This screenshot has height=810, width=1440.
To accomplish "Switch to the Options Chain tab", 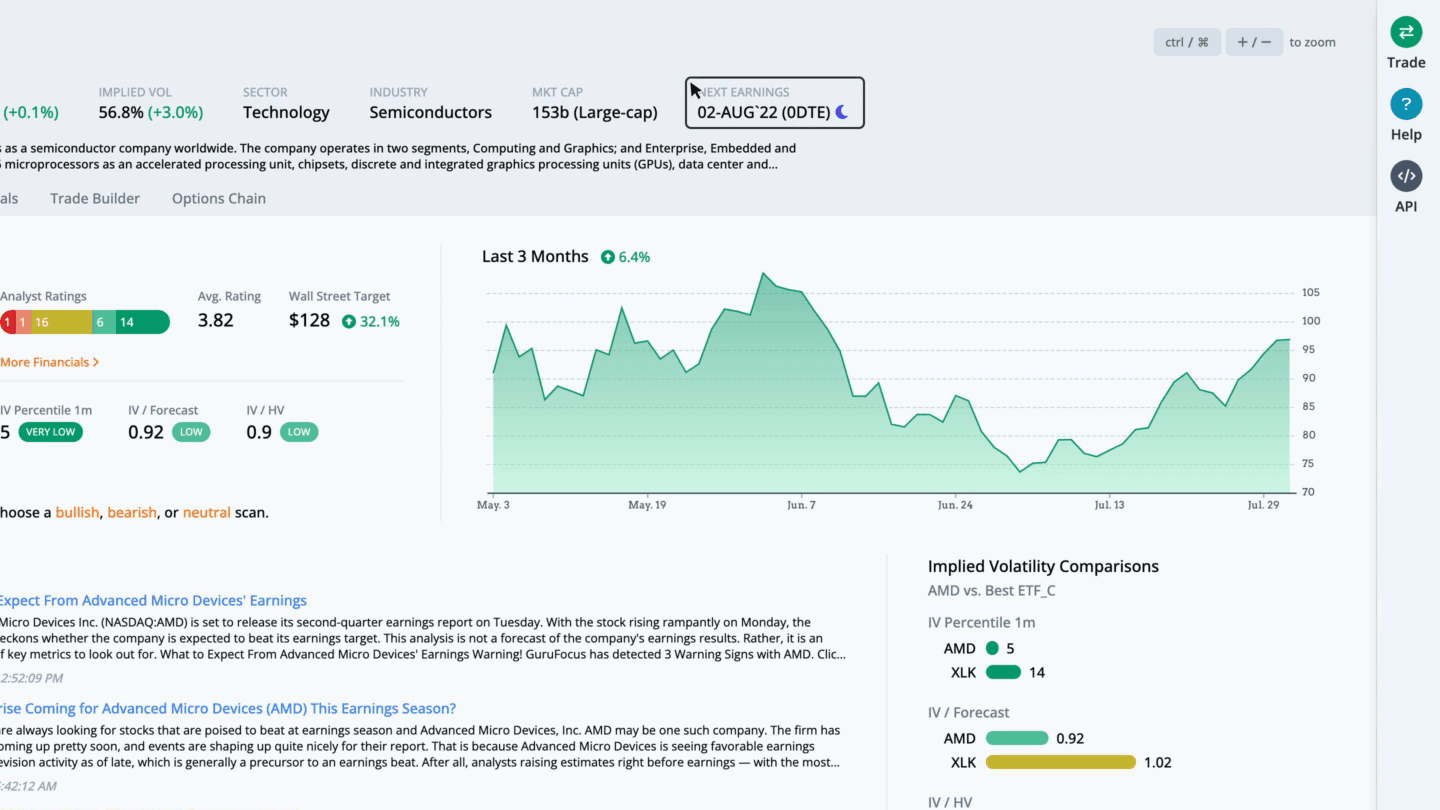I will pyautogui.click(x=219, y=198).
